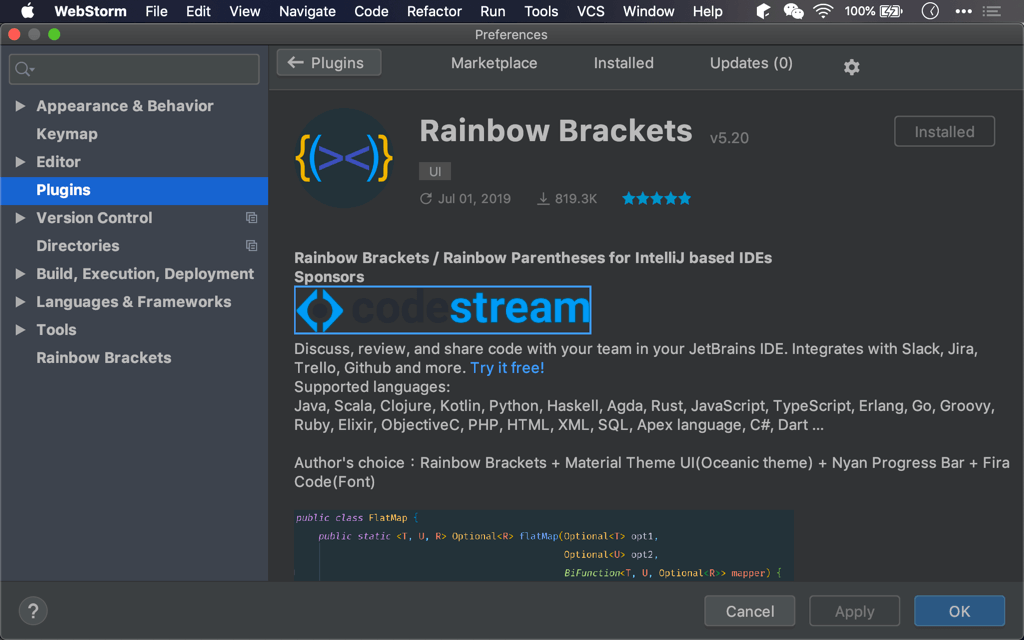The image size is (1024, 640).
Task: Expand Languages & Frameworks
Action: point(19,301)
